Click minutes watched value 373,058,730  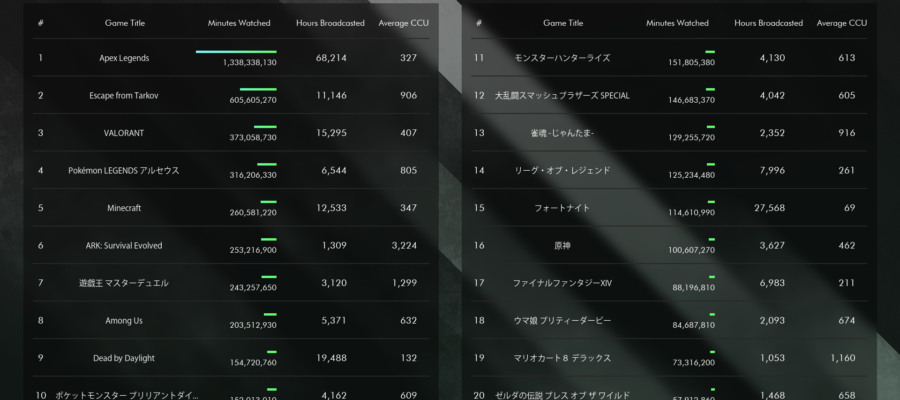pyautogui.click(x=253, y=138)
